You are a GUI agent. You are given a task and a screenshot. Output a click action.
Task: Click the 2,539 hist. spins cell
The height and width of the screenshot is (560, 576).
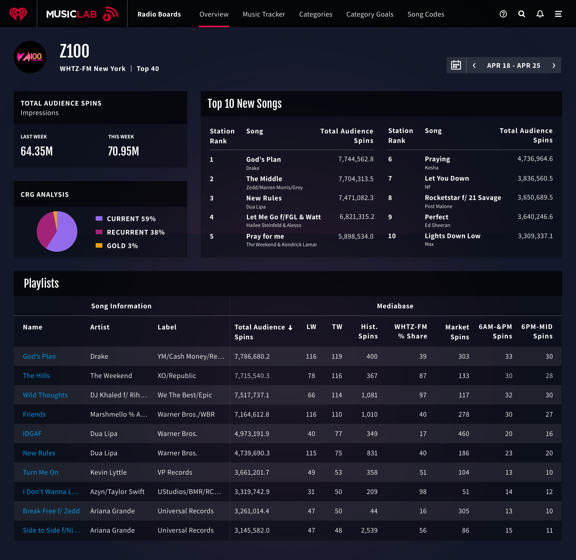coord(369,530)
